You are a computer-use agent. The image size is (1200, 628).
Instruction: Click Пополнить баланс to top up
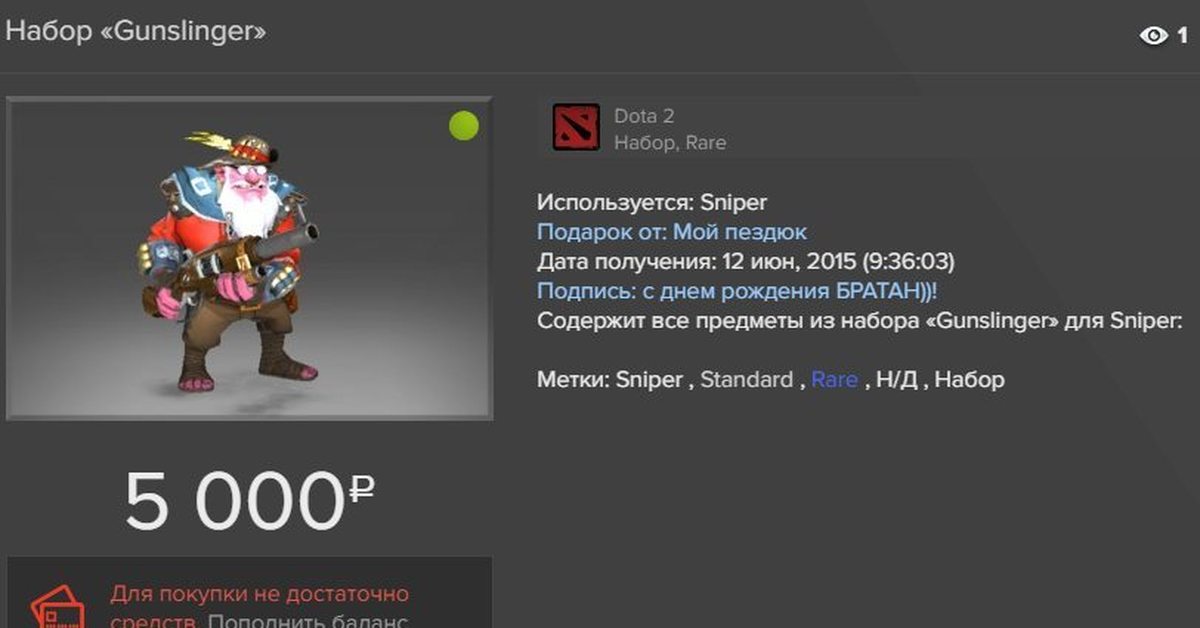[309, 622]
